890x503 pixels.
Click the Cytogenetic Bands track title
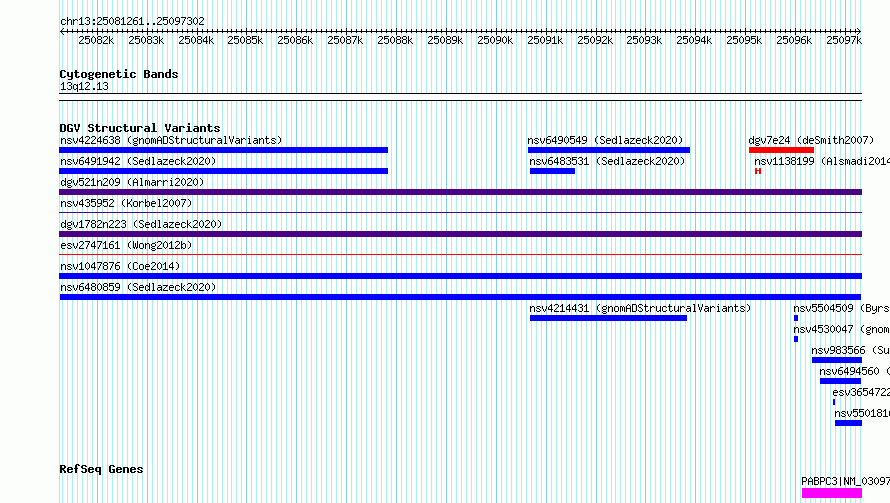(x=119, y=74)
